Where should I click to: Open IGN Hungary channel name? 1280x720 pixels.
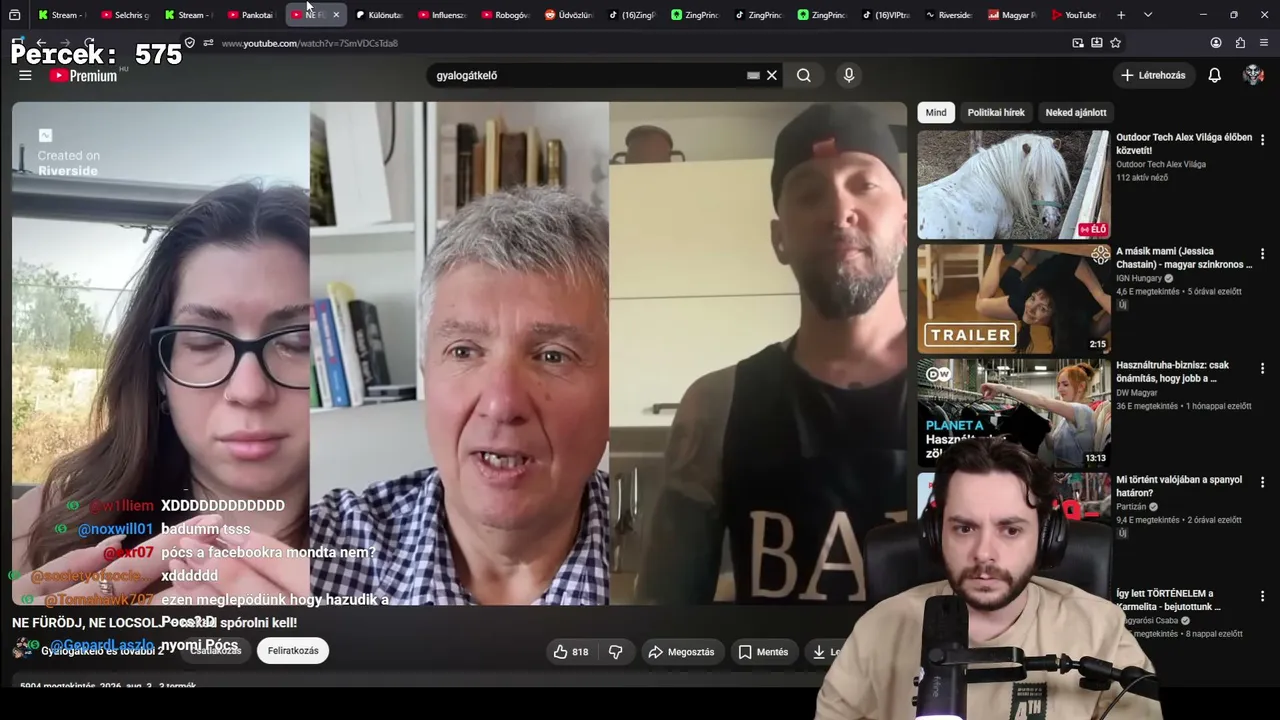[x=1139, y=279]
